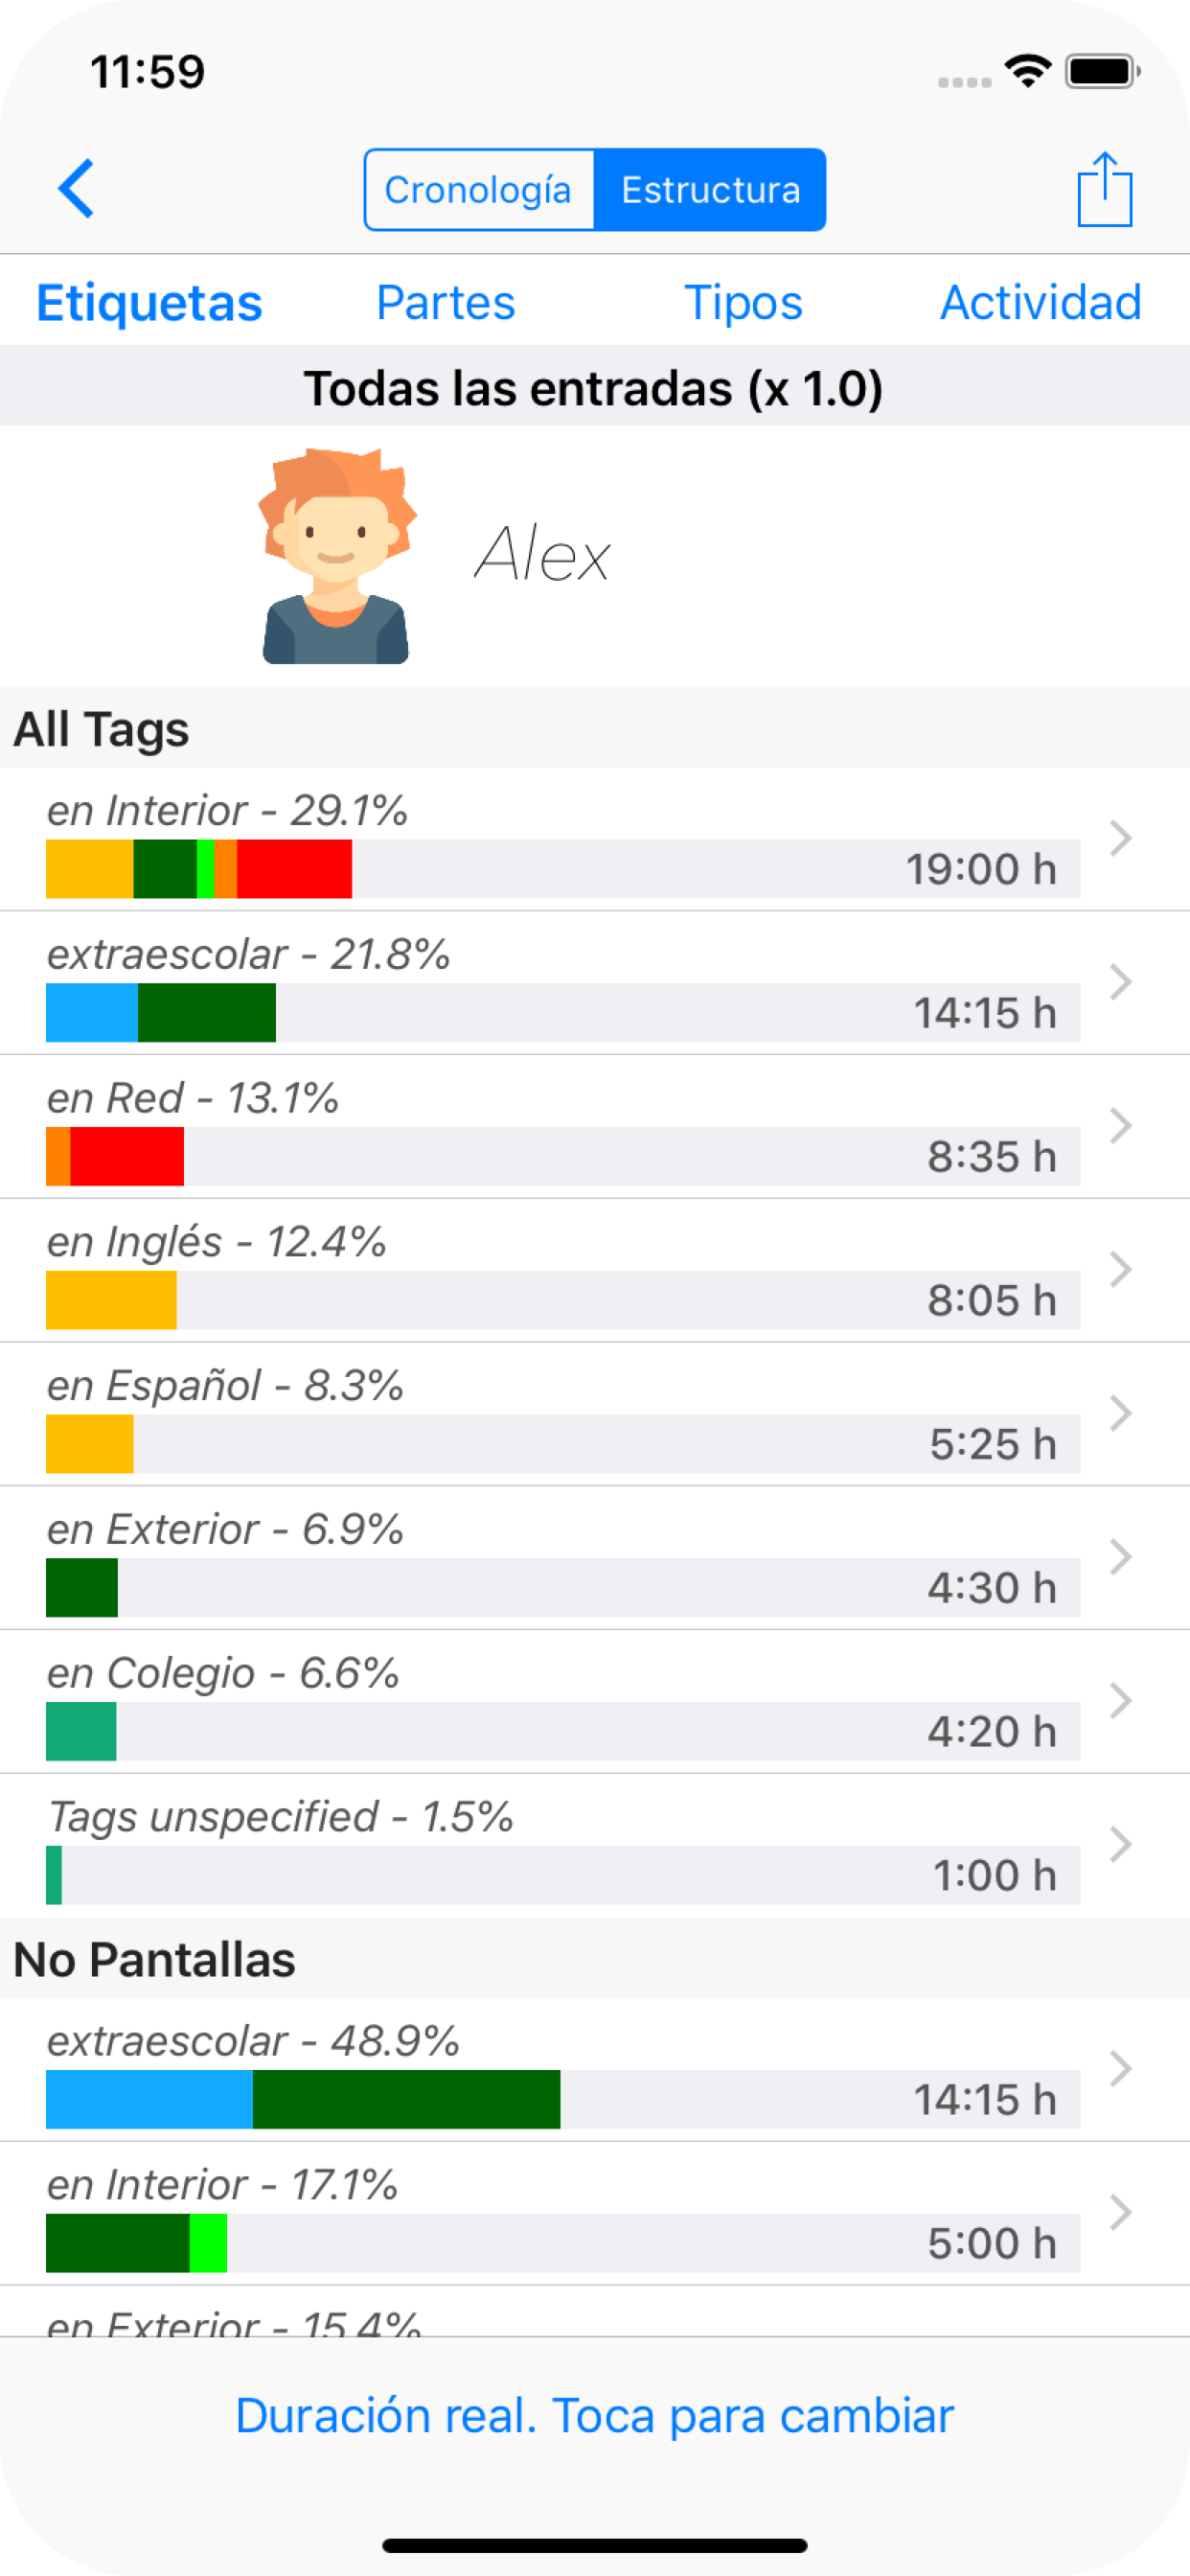Tap Duración real. Toca para cambiar
Image resolution: width=1190 pixels, height=2576 pixels.
(x=595, y=2416)
